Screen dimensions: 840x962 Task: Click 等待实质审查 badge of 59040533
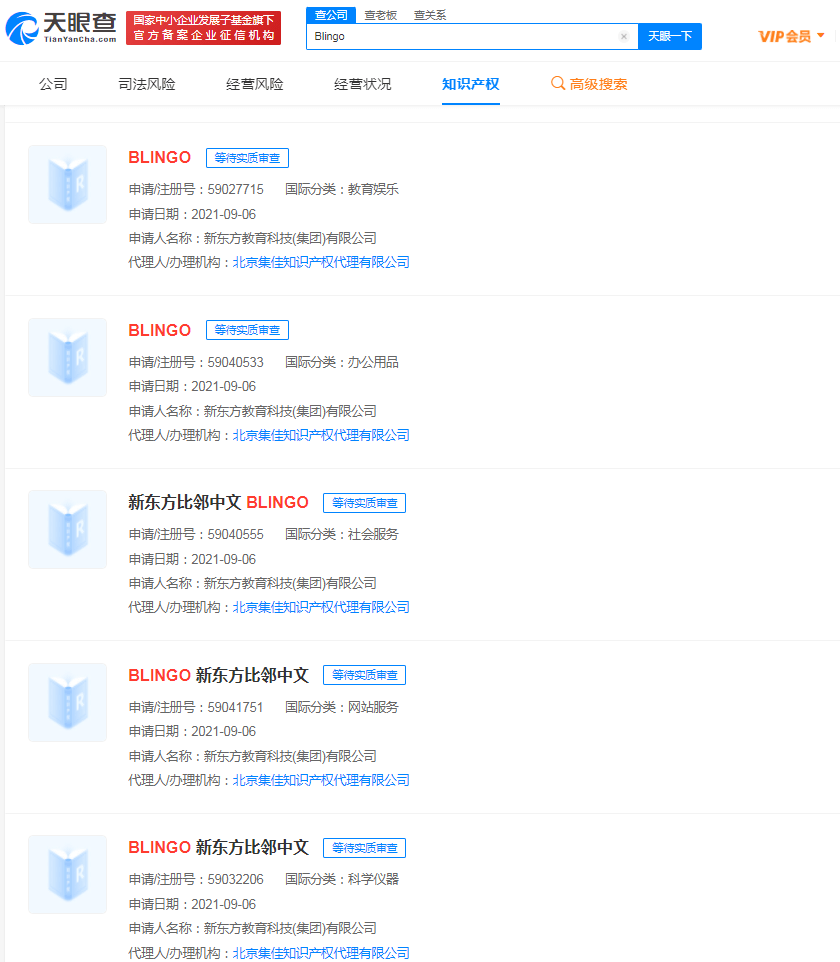pos(247,330)
